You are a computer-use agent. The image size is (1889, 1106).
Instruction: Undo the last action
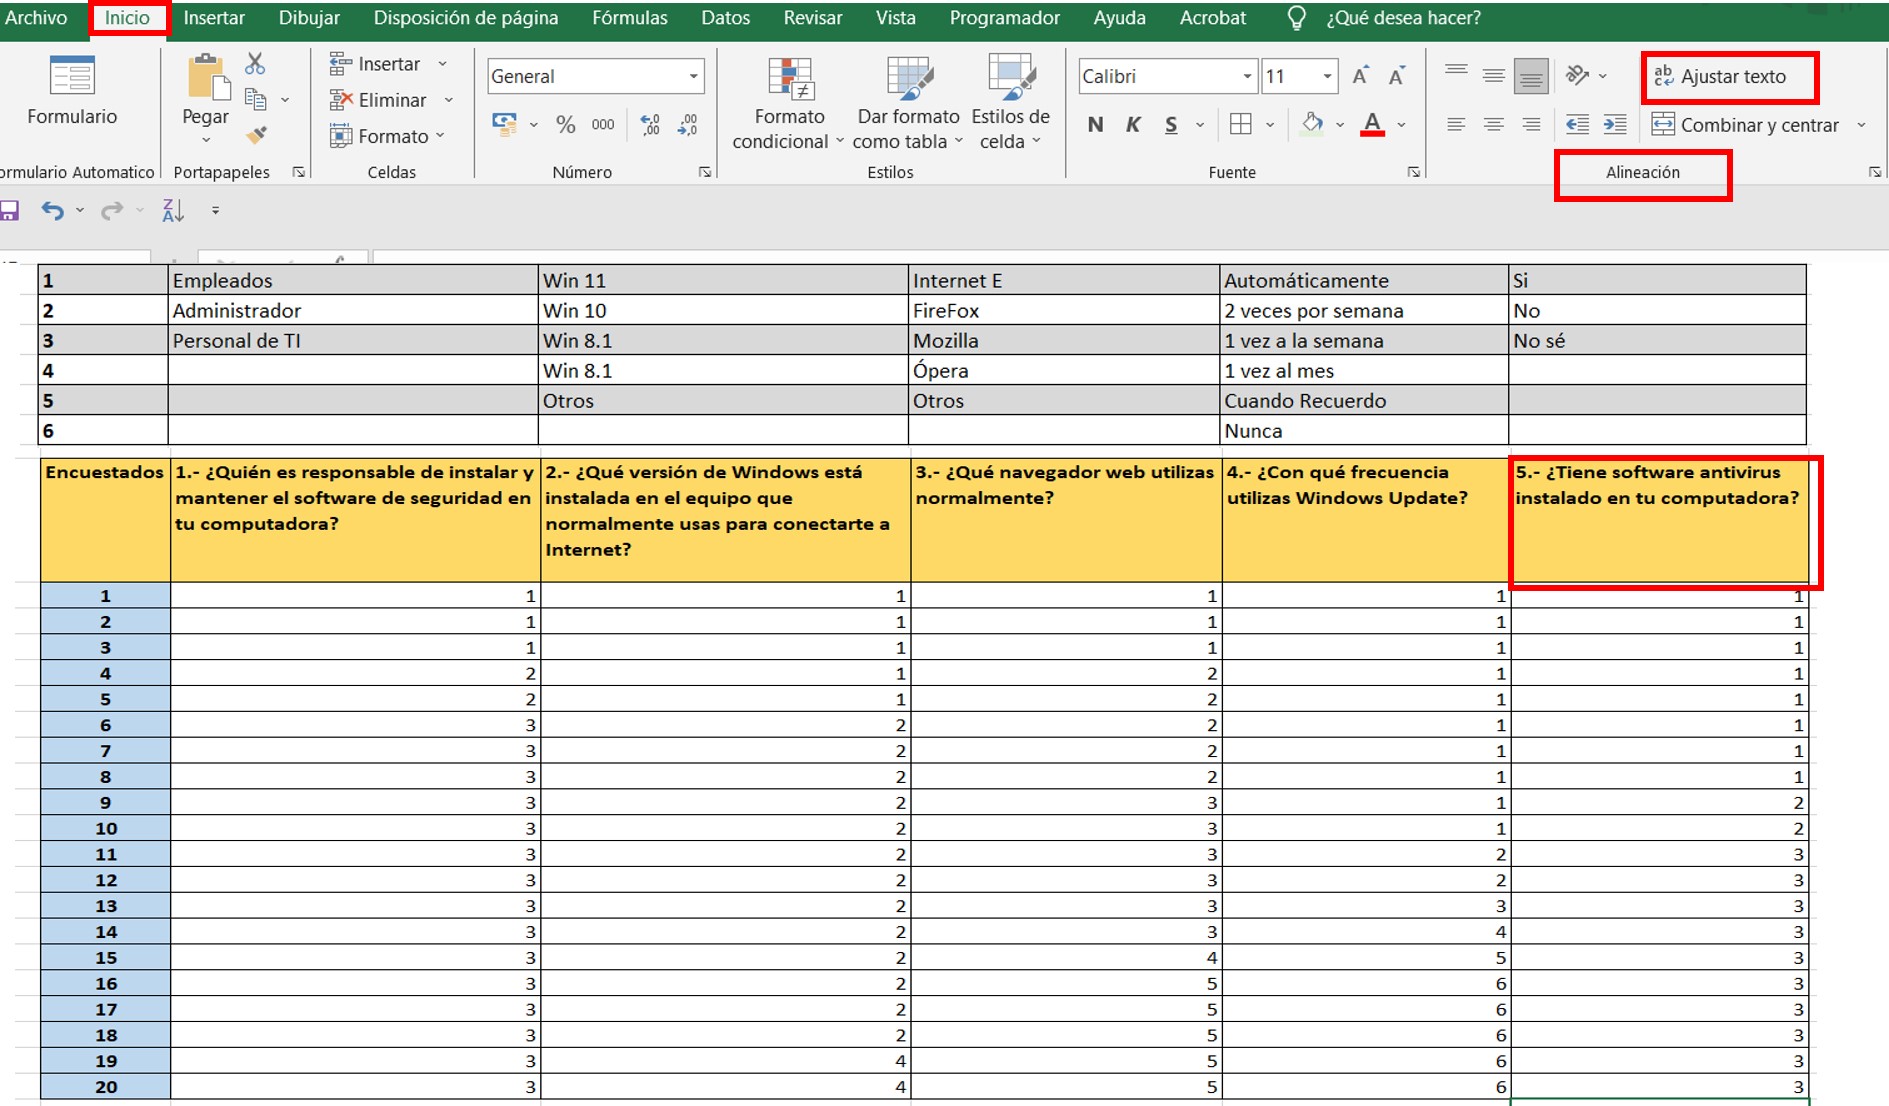point(52,210)
